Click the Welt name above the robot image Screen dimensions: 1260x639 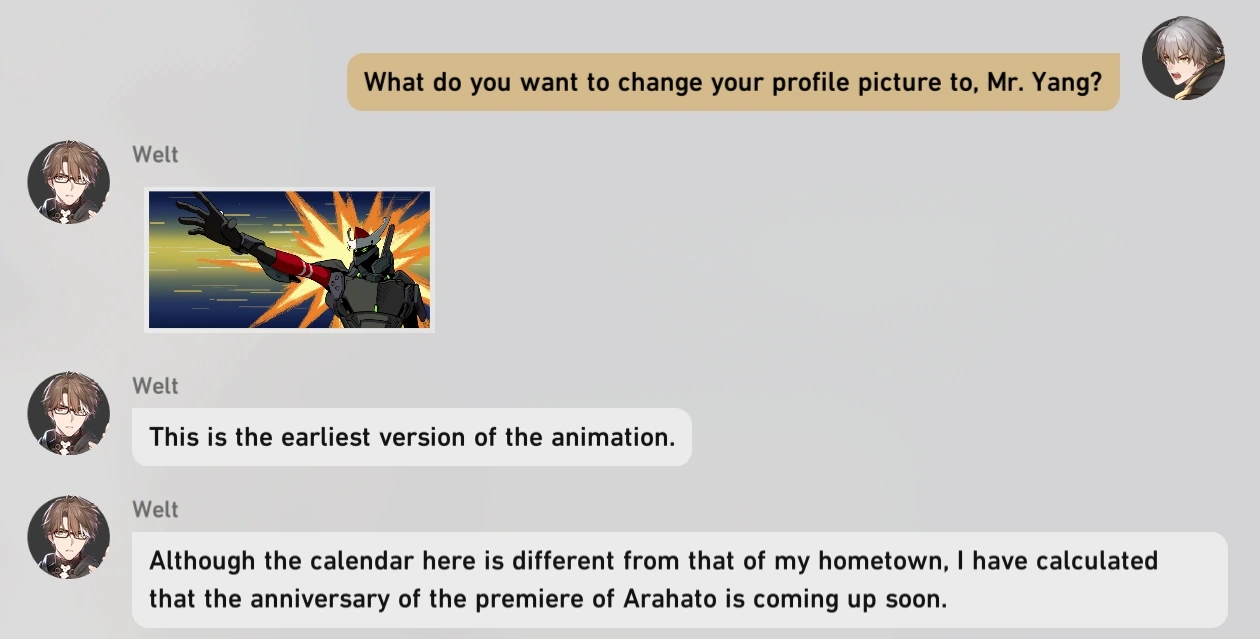pos(155,155)
